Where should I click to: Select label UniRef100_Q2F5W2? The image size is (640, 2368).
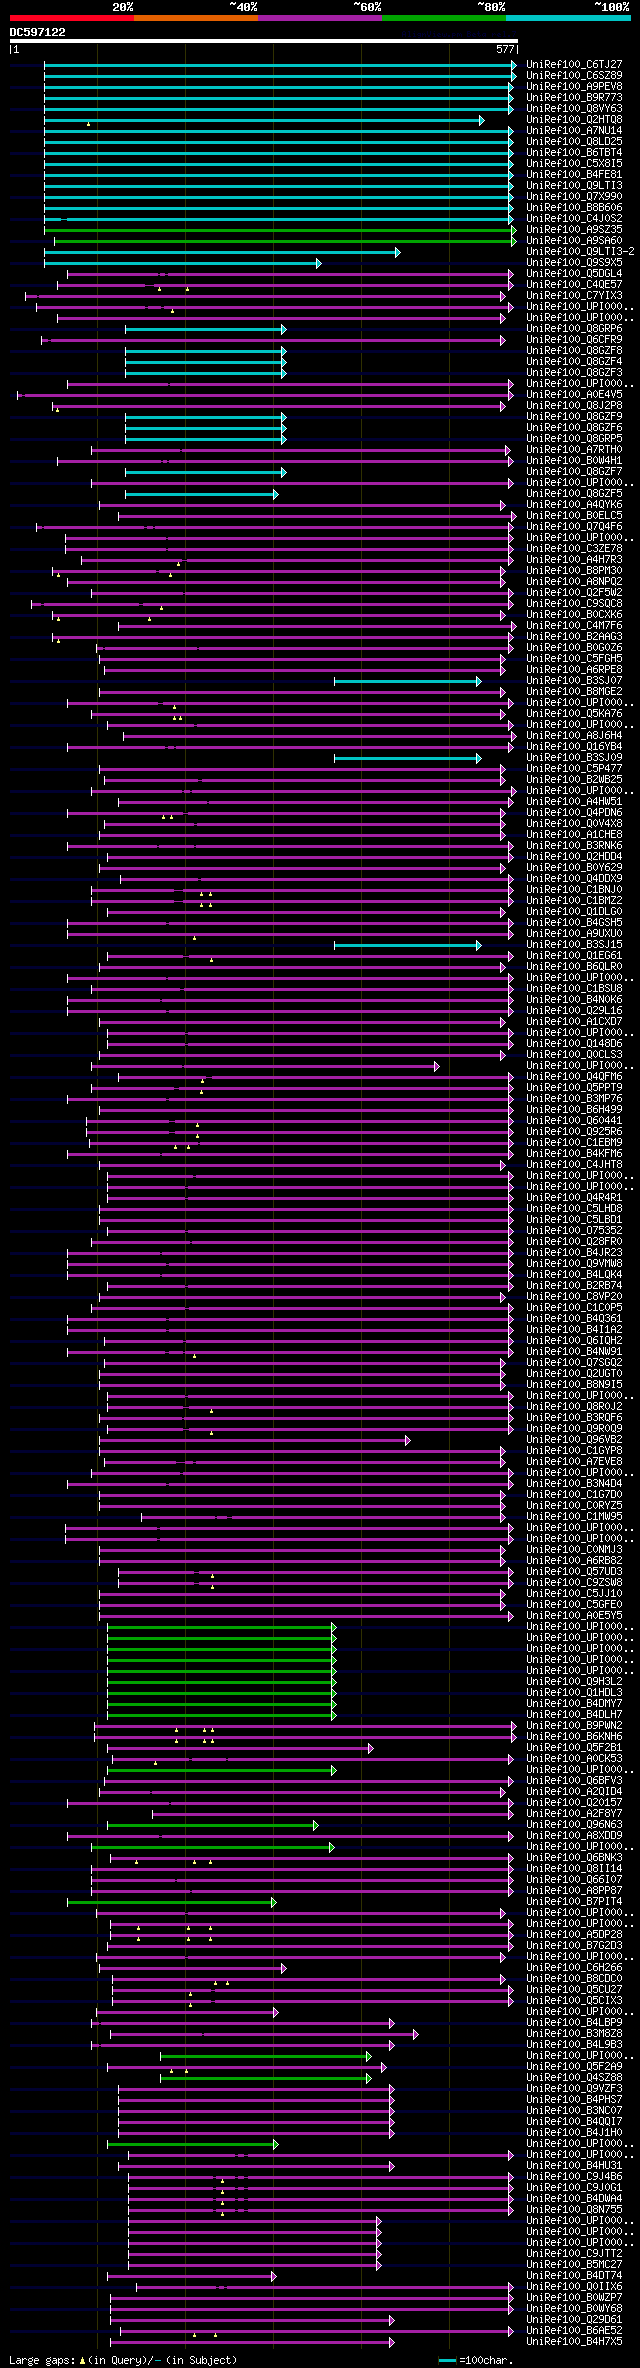pyautogui.click(x=574, y=592)
